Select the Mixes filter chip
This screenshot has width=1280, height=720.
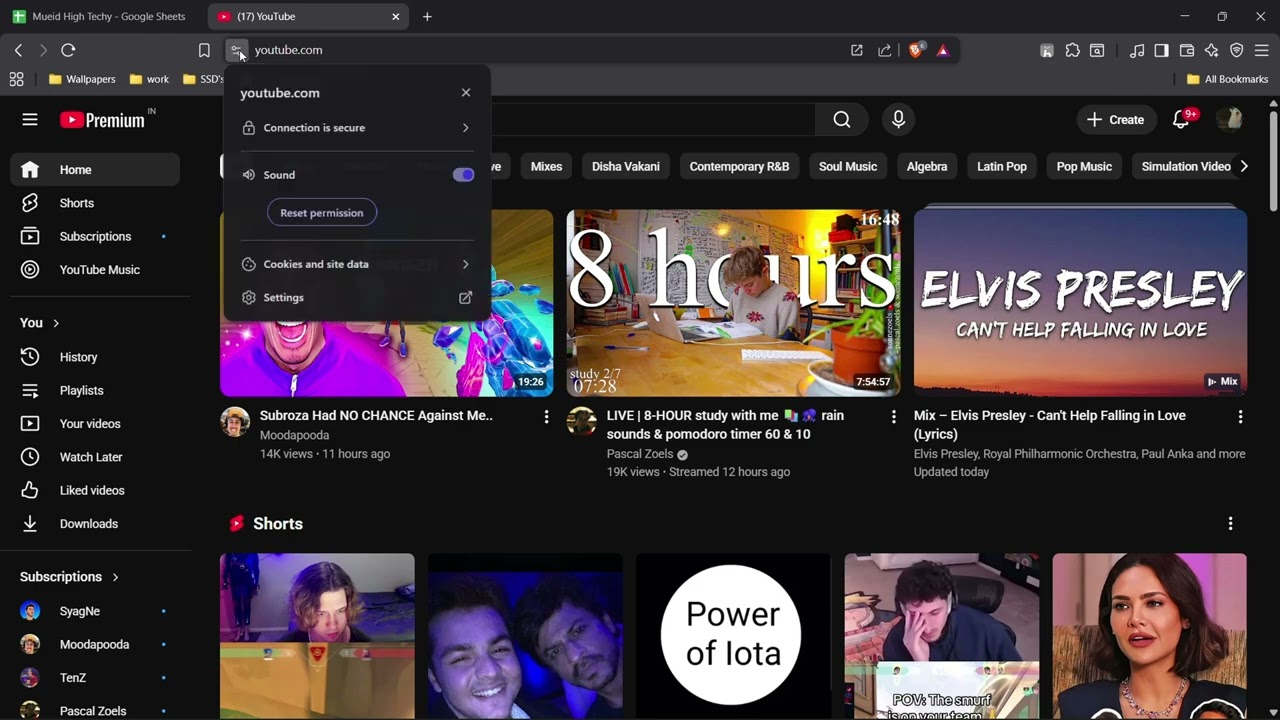tap(546, 167)
